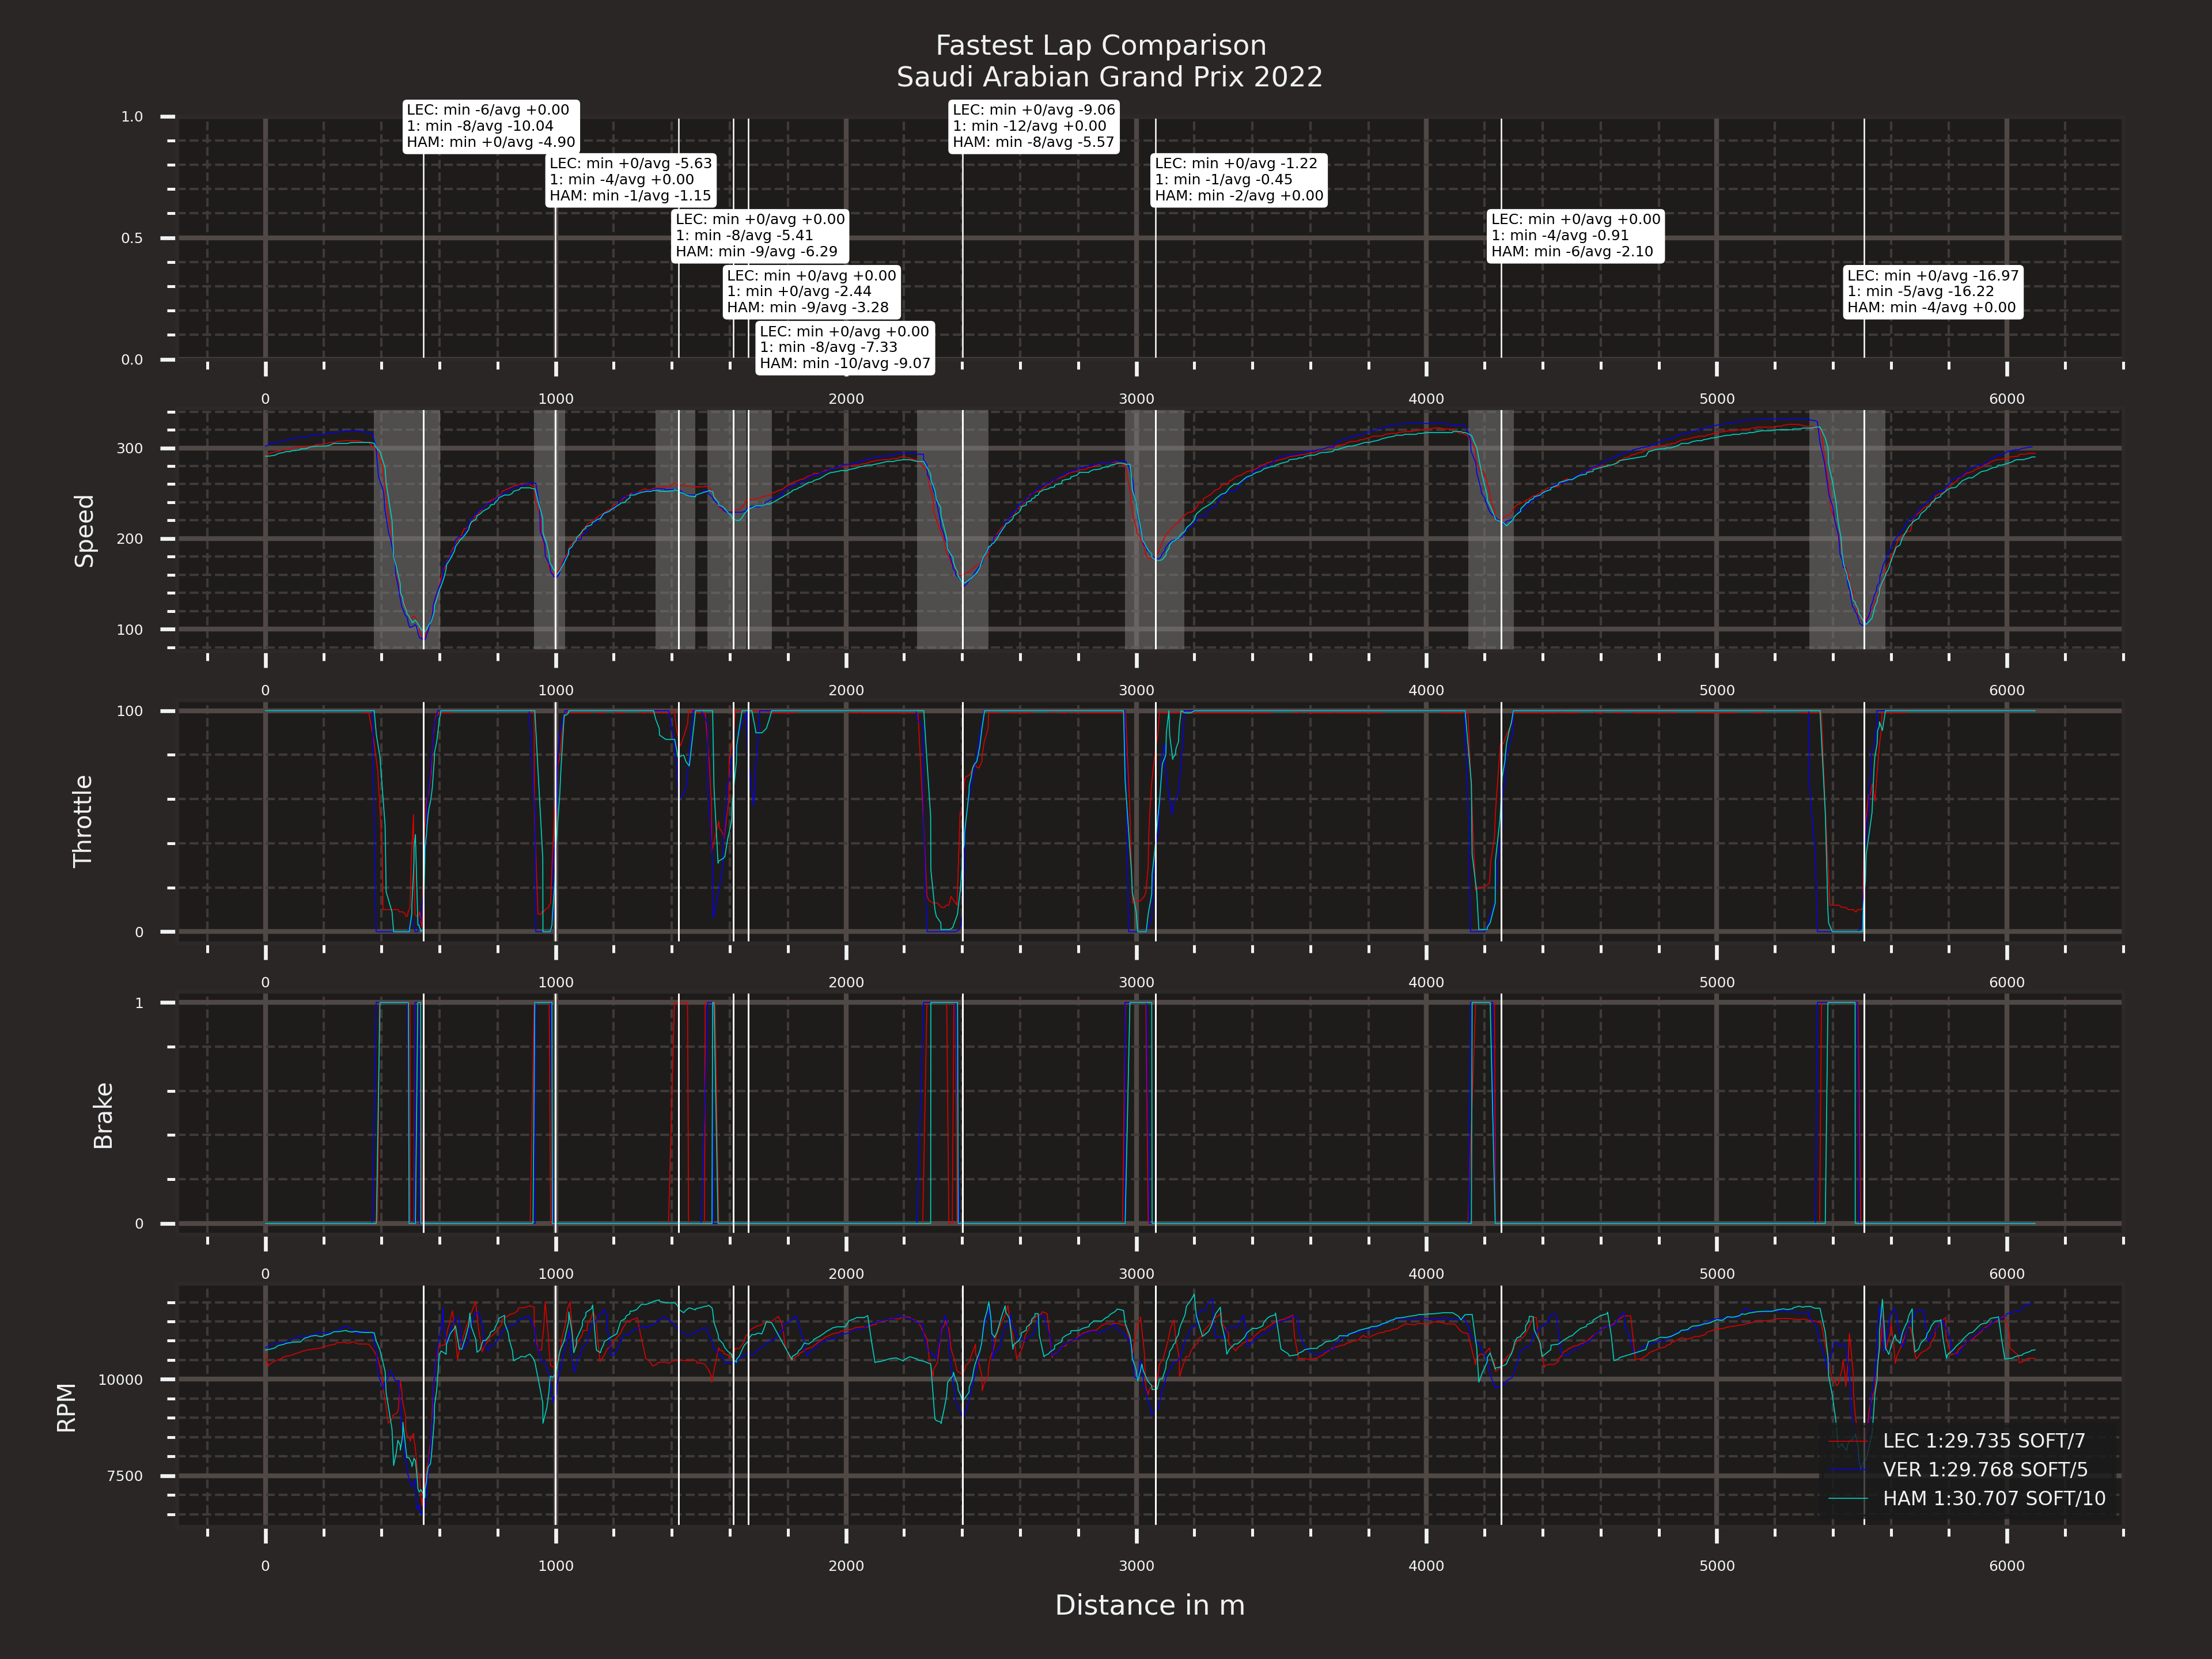Click annotation box showing HAM avg -2.10
The image size is (2212, 1659).
[x=1575, y=236]
